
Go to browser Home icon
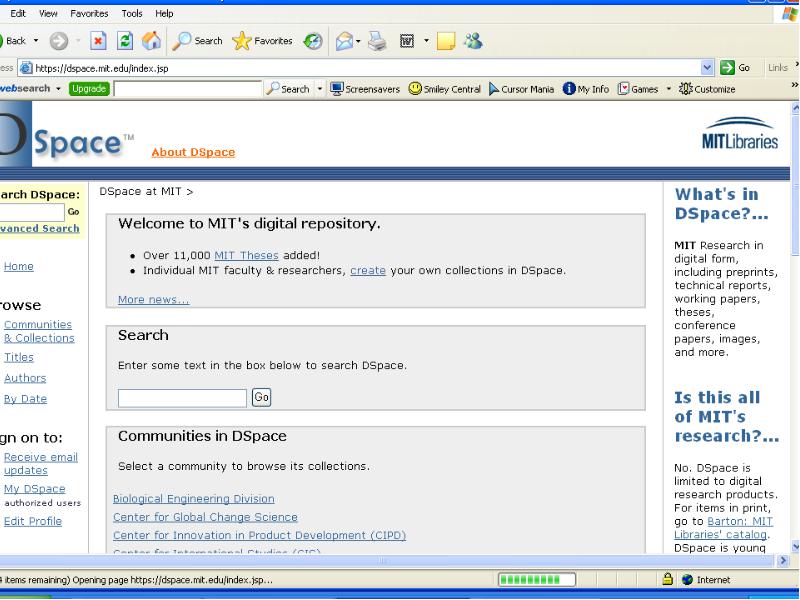click(151, 41)
